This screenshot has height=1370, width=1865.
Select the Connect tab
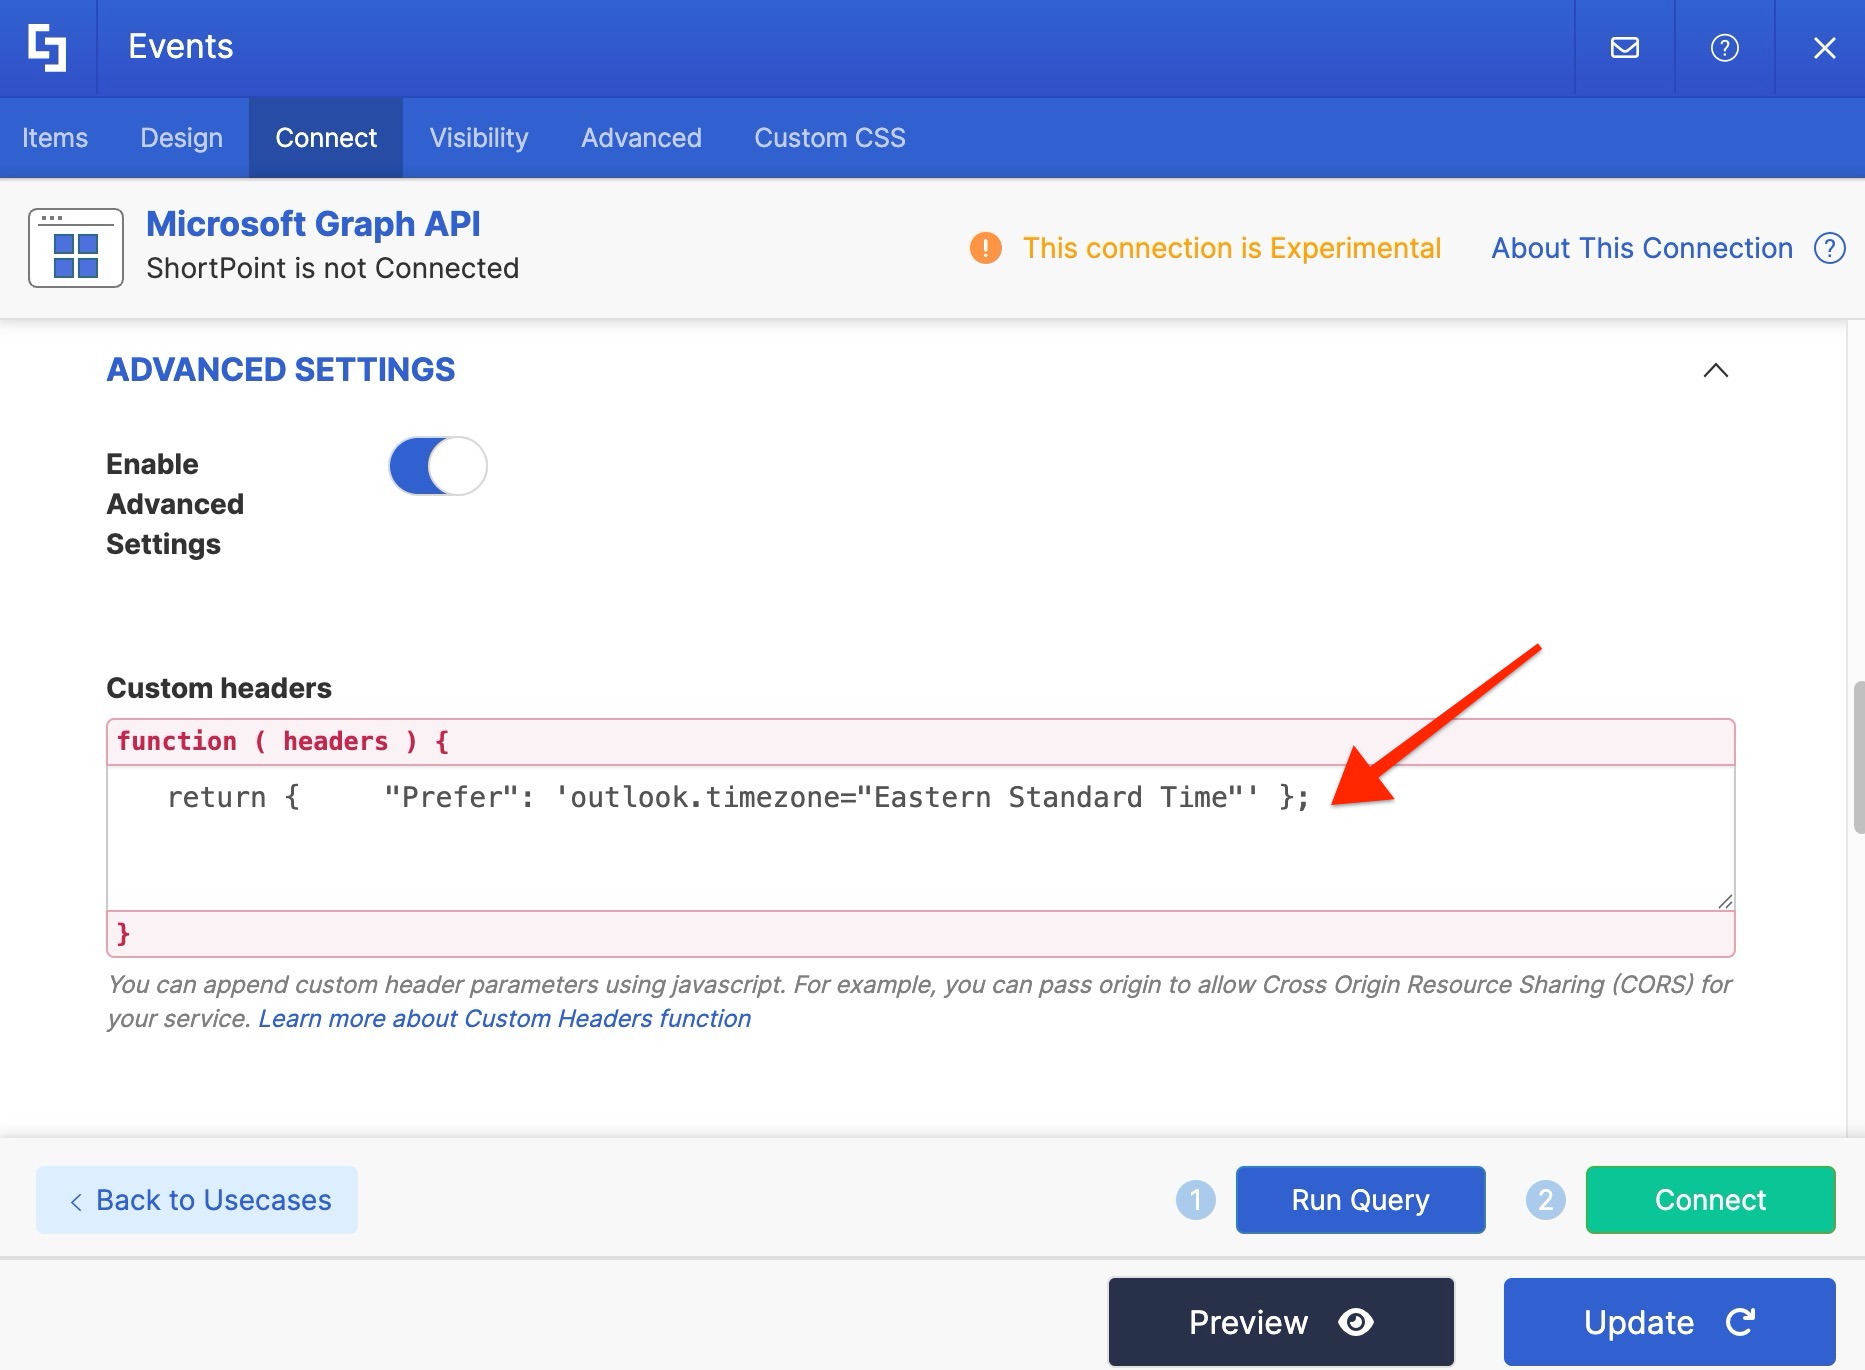click(326, 138)
